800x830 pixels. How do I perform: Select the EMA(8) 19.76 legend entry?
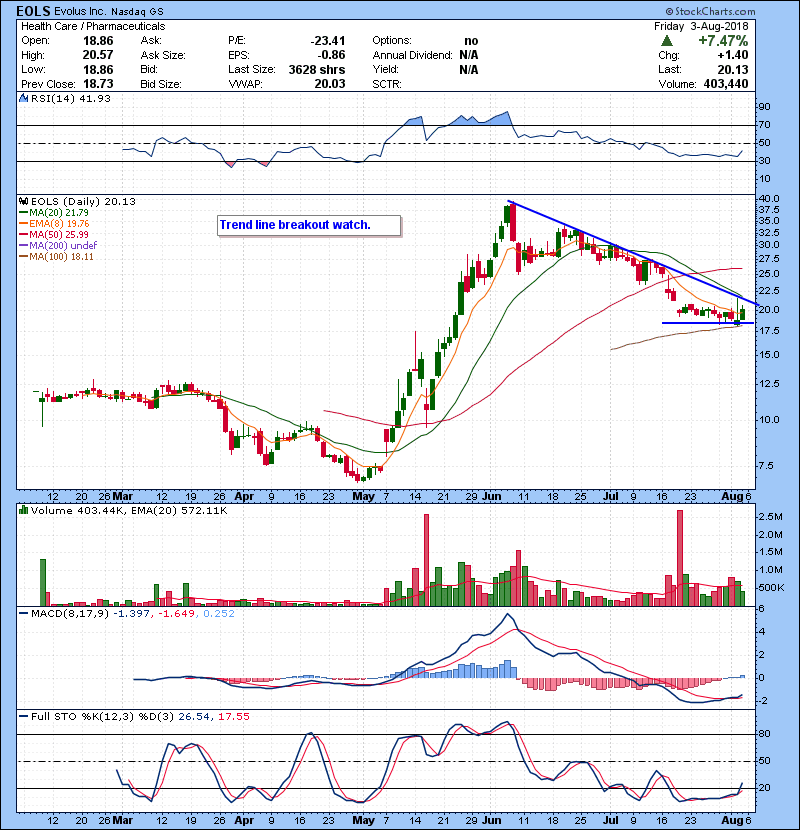(x=54, y=223)
